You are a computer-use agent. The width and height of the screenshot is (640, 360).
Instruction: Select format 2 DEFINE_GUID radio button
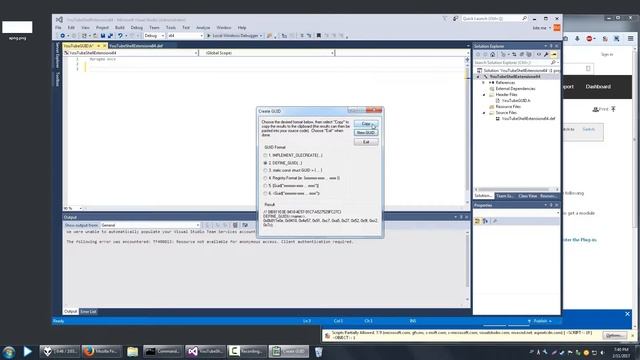click(265, 163)
